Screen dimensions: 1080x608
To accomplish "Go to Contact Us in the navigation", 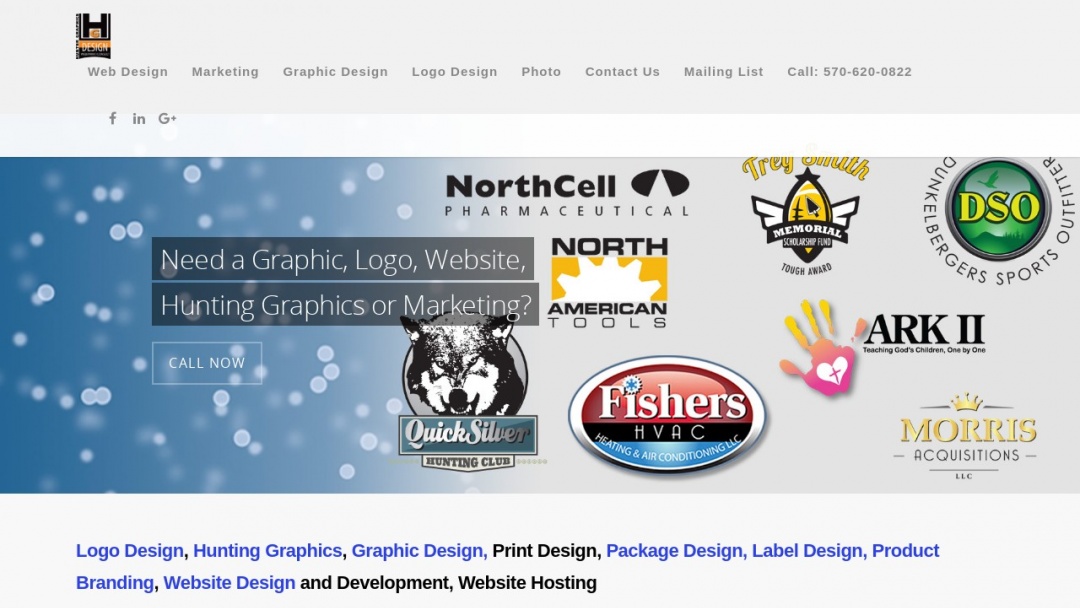I will [x=622, y=71].
